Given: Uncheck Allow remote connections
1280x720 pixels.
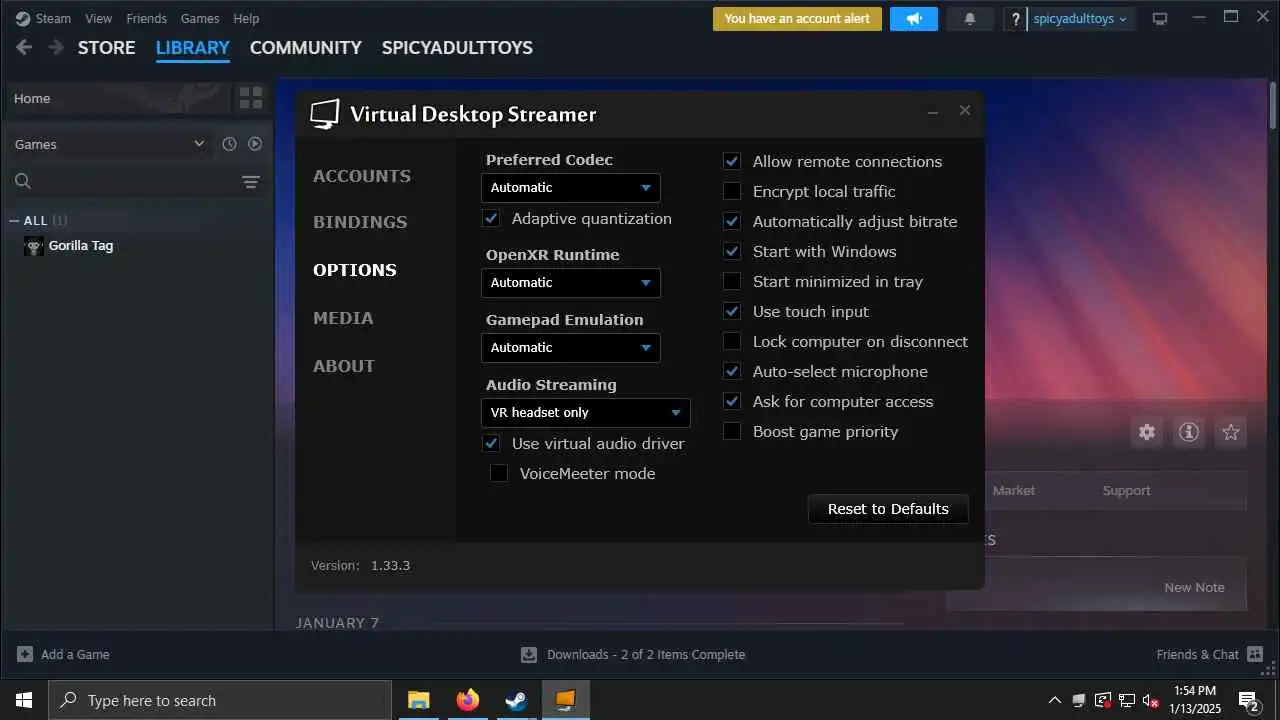Looking at the screenshot, I should tap(732, 161).
